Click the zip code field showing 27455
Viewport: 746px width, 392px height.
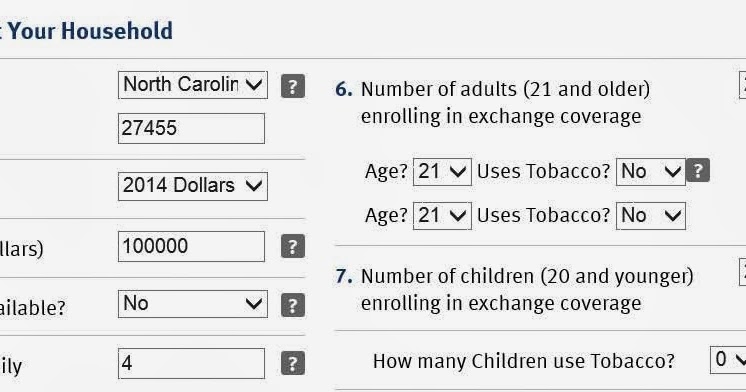tap(191, 128)
